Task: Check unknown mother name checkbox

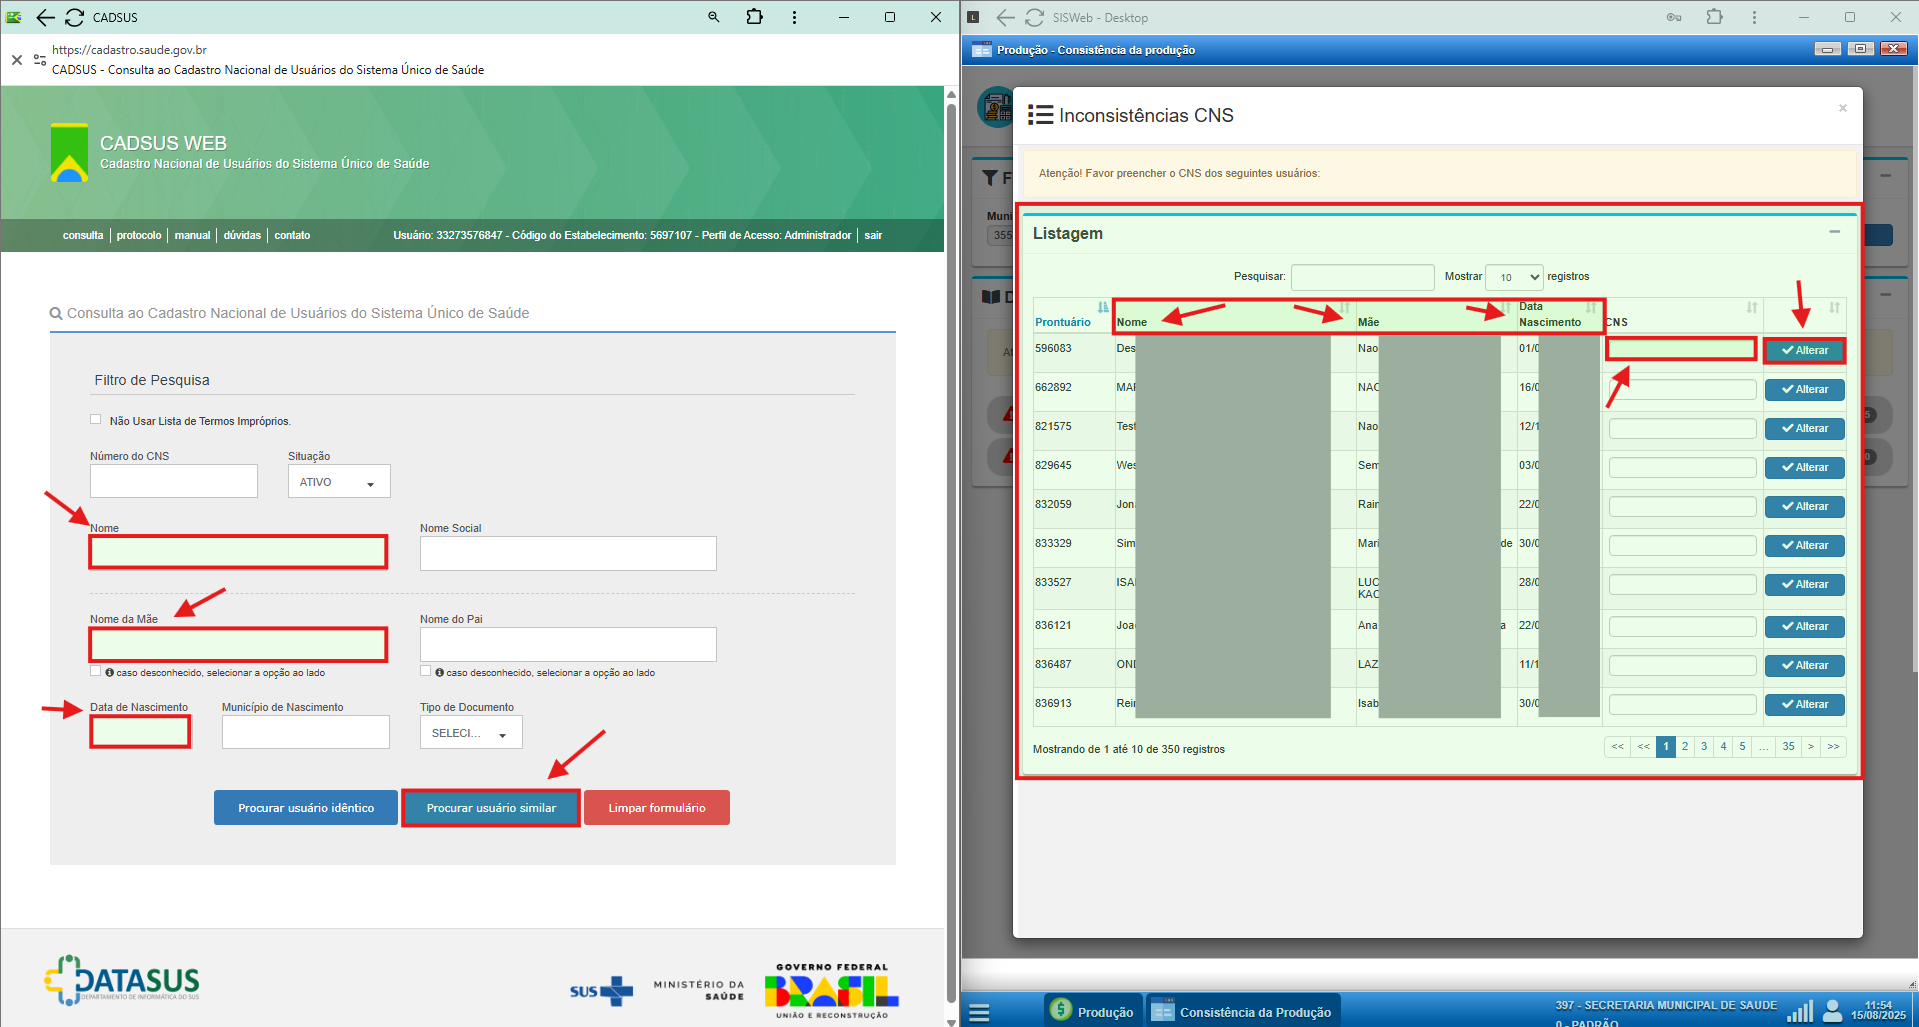Action: [96, 671]
